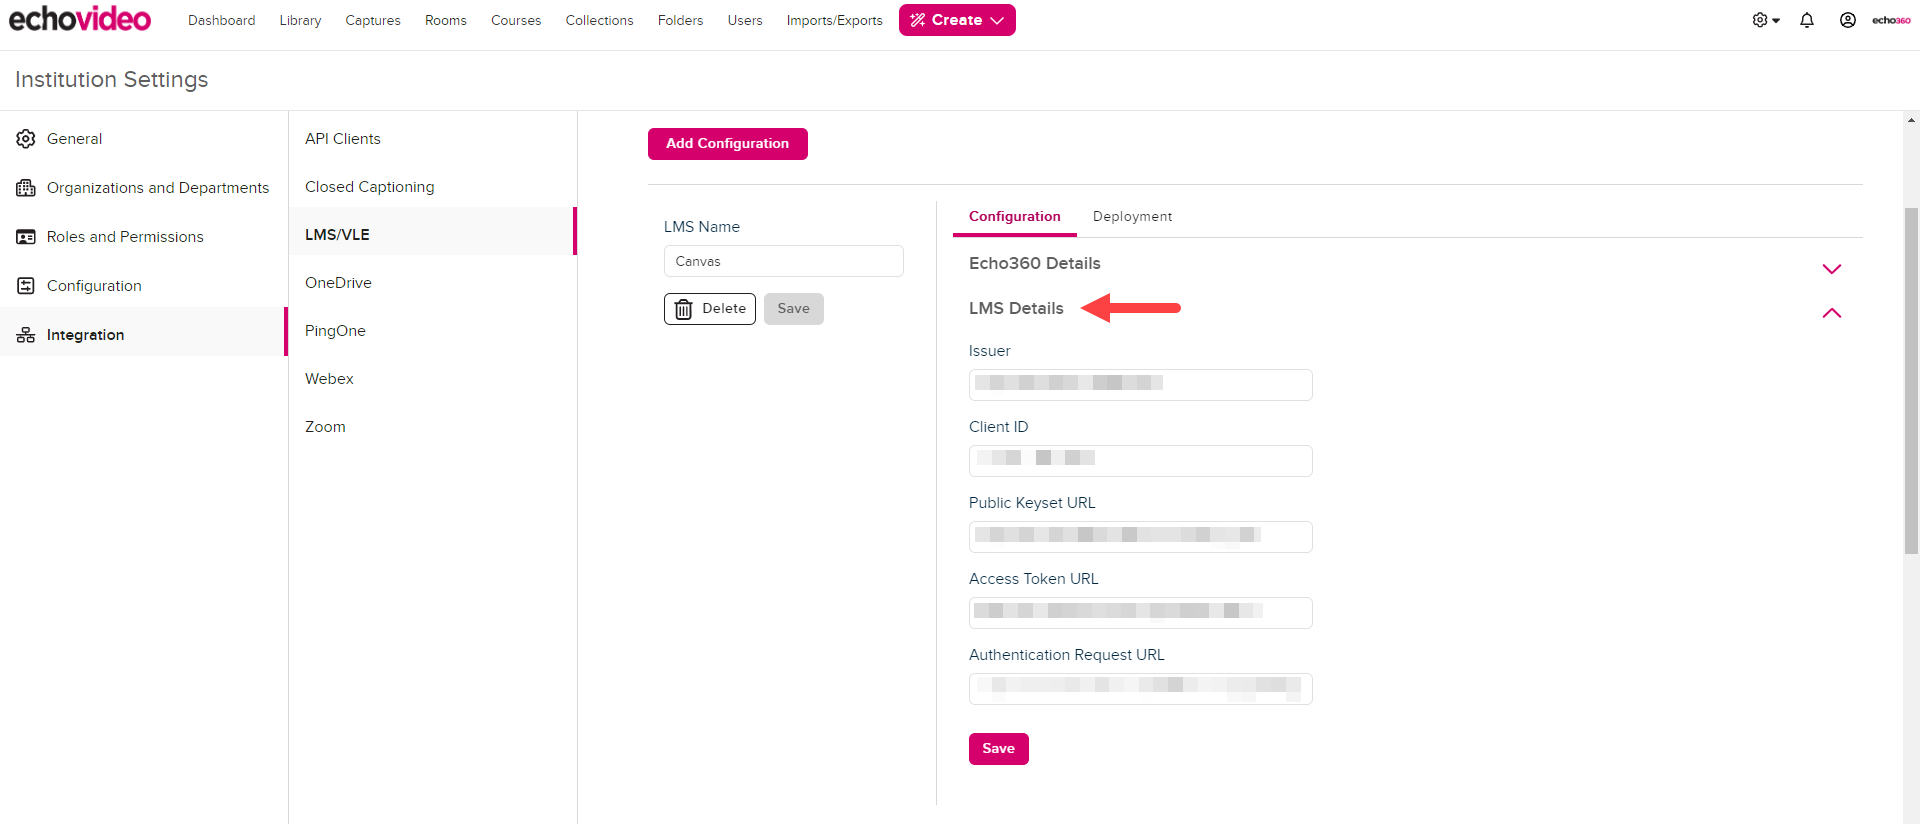The image size is (1920, 824).
Task: Open API Clients integration
Action: 433,139
